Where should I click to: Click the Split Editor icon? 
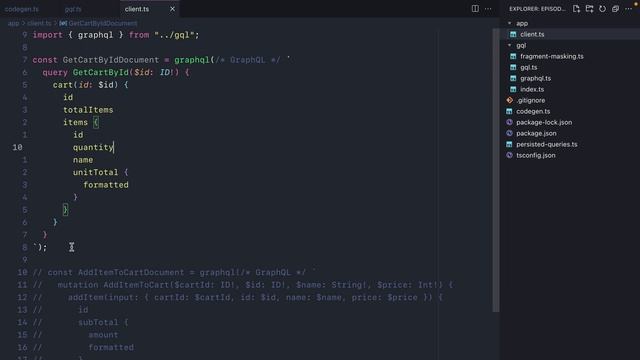475,9
